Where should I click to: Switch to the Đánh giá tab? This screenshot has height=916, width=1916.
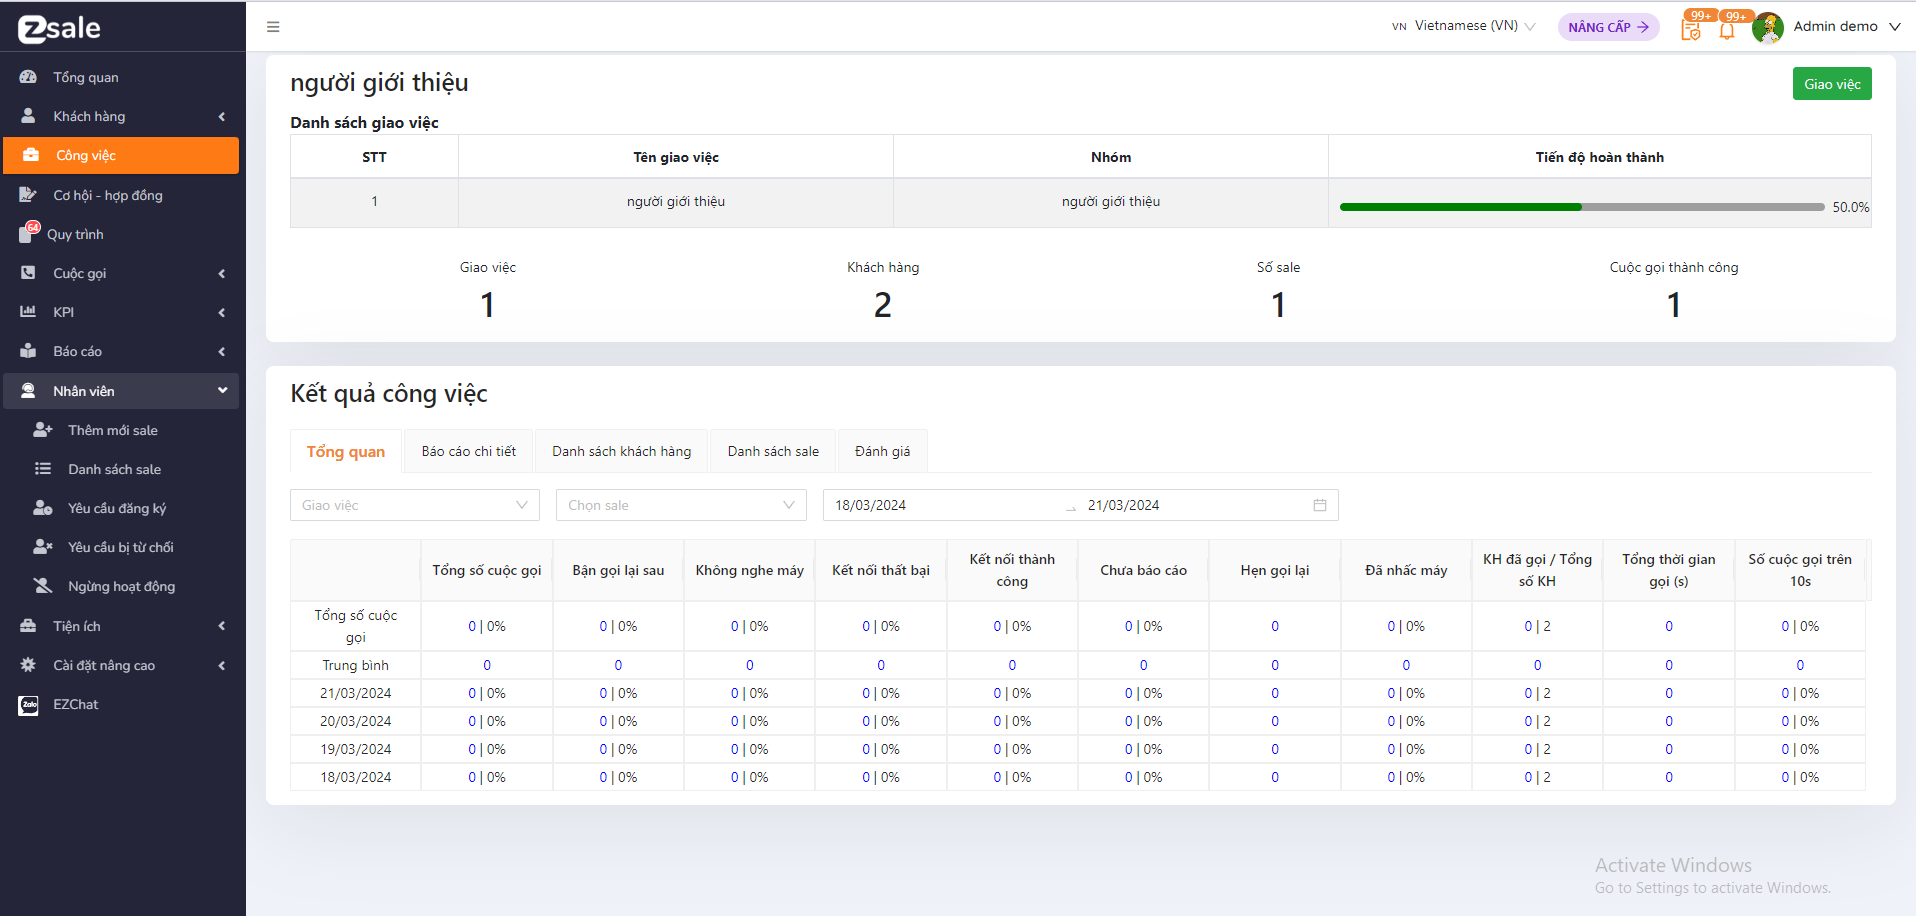[883, 451]
